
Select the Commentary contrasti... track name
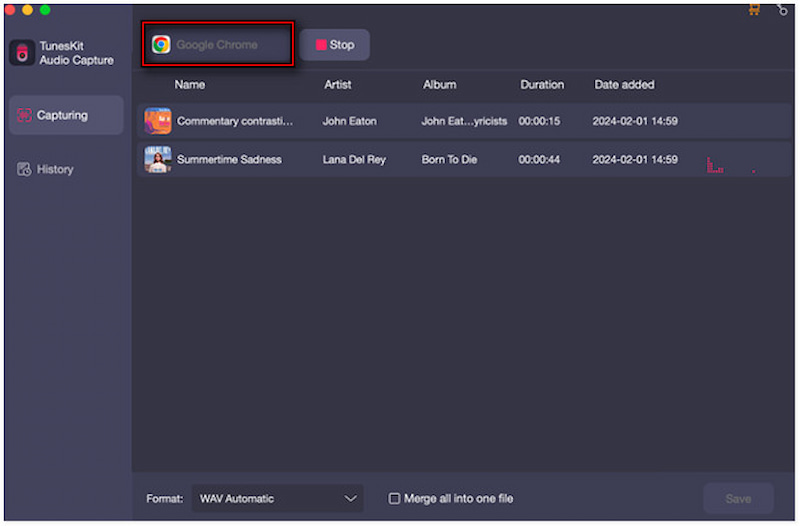pyautogui.click(x=235, y=121)
